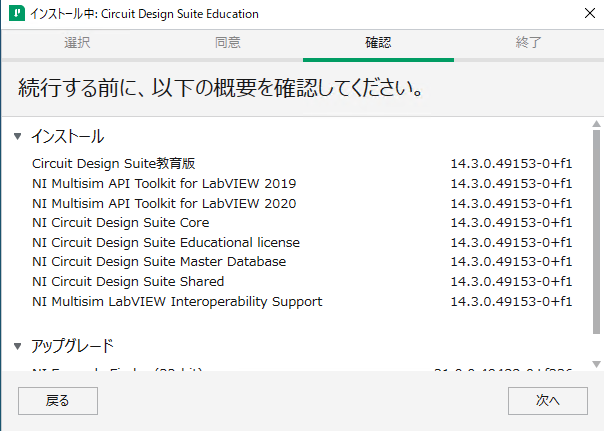Close the installer window
Image resolution: width=604 pixels, height=431 pixels.
pyautogui.click(x=590, y=13)
